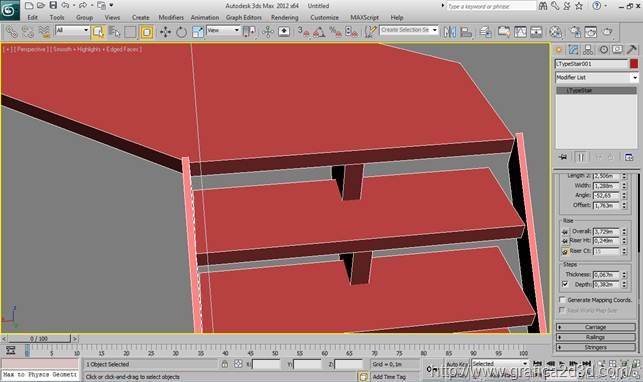
Task: Open the Edit menu
Action: coord(32,18)
